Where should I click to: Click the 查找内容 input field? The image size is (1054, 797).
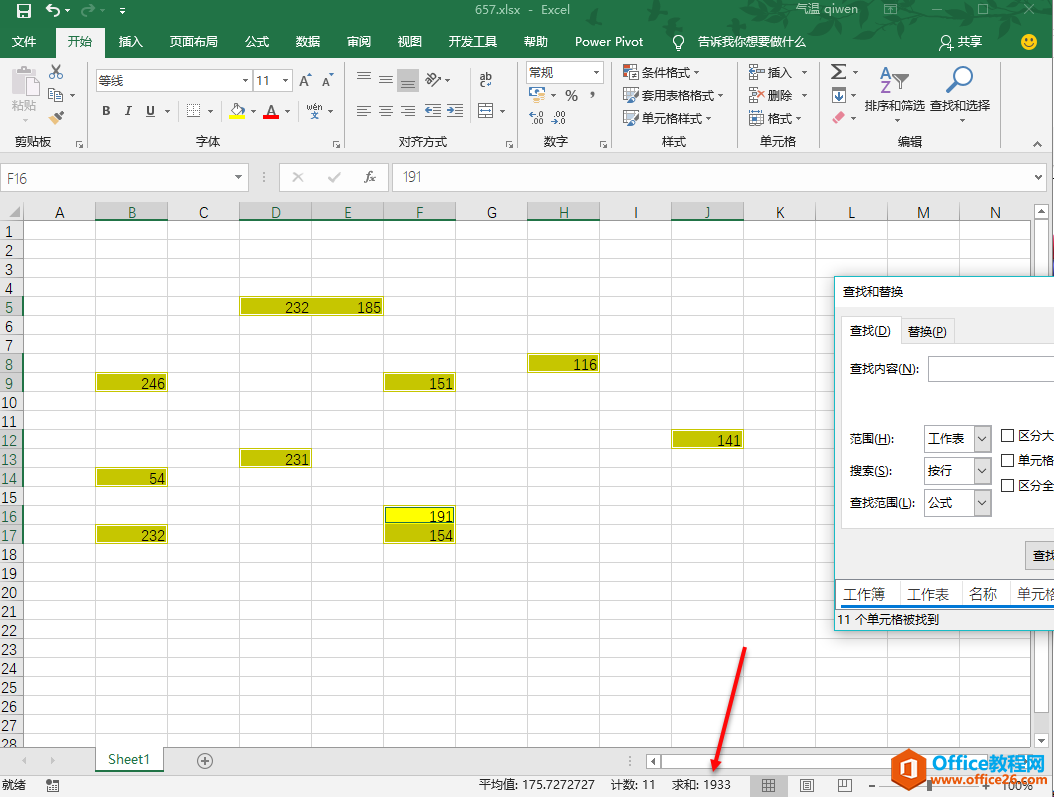(991, 369)
